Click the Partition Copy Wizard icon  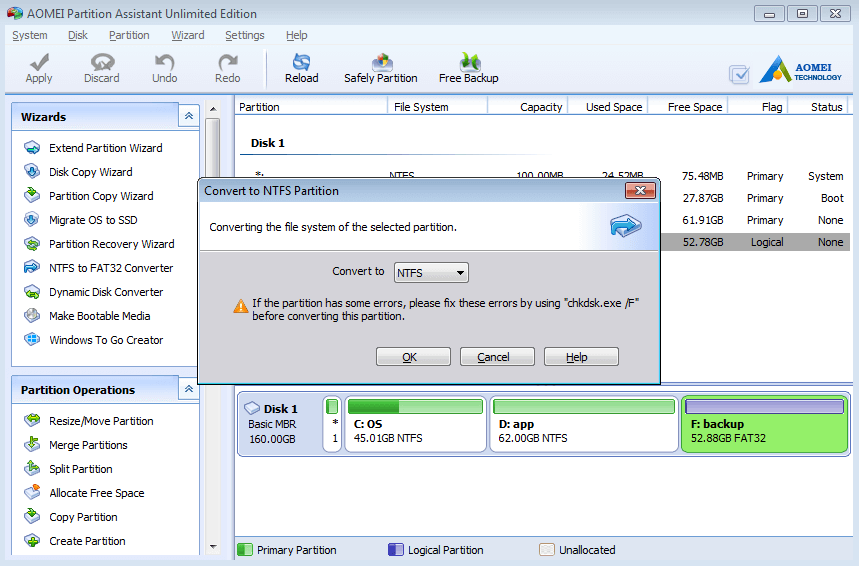[x=32, y=196]
